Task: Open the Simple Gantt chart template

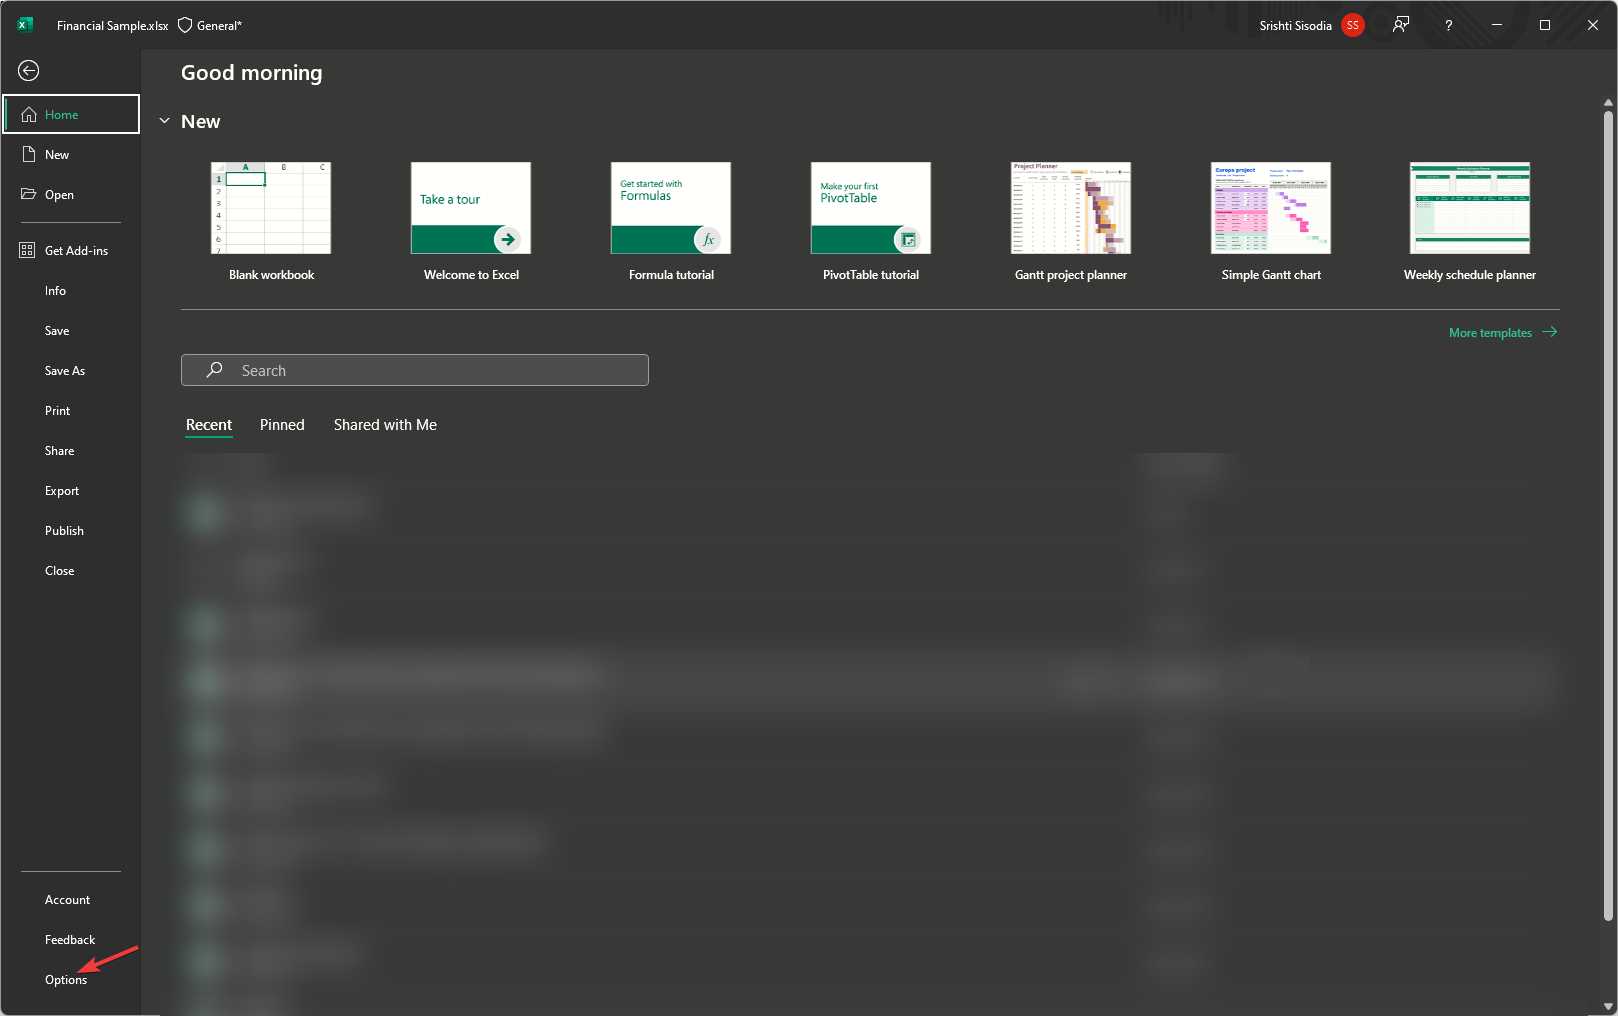Action: pos(1271,208)
